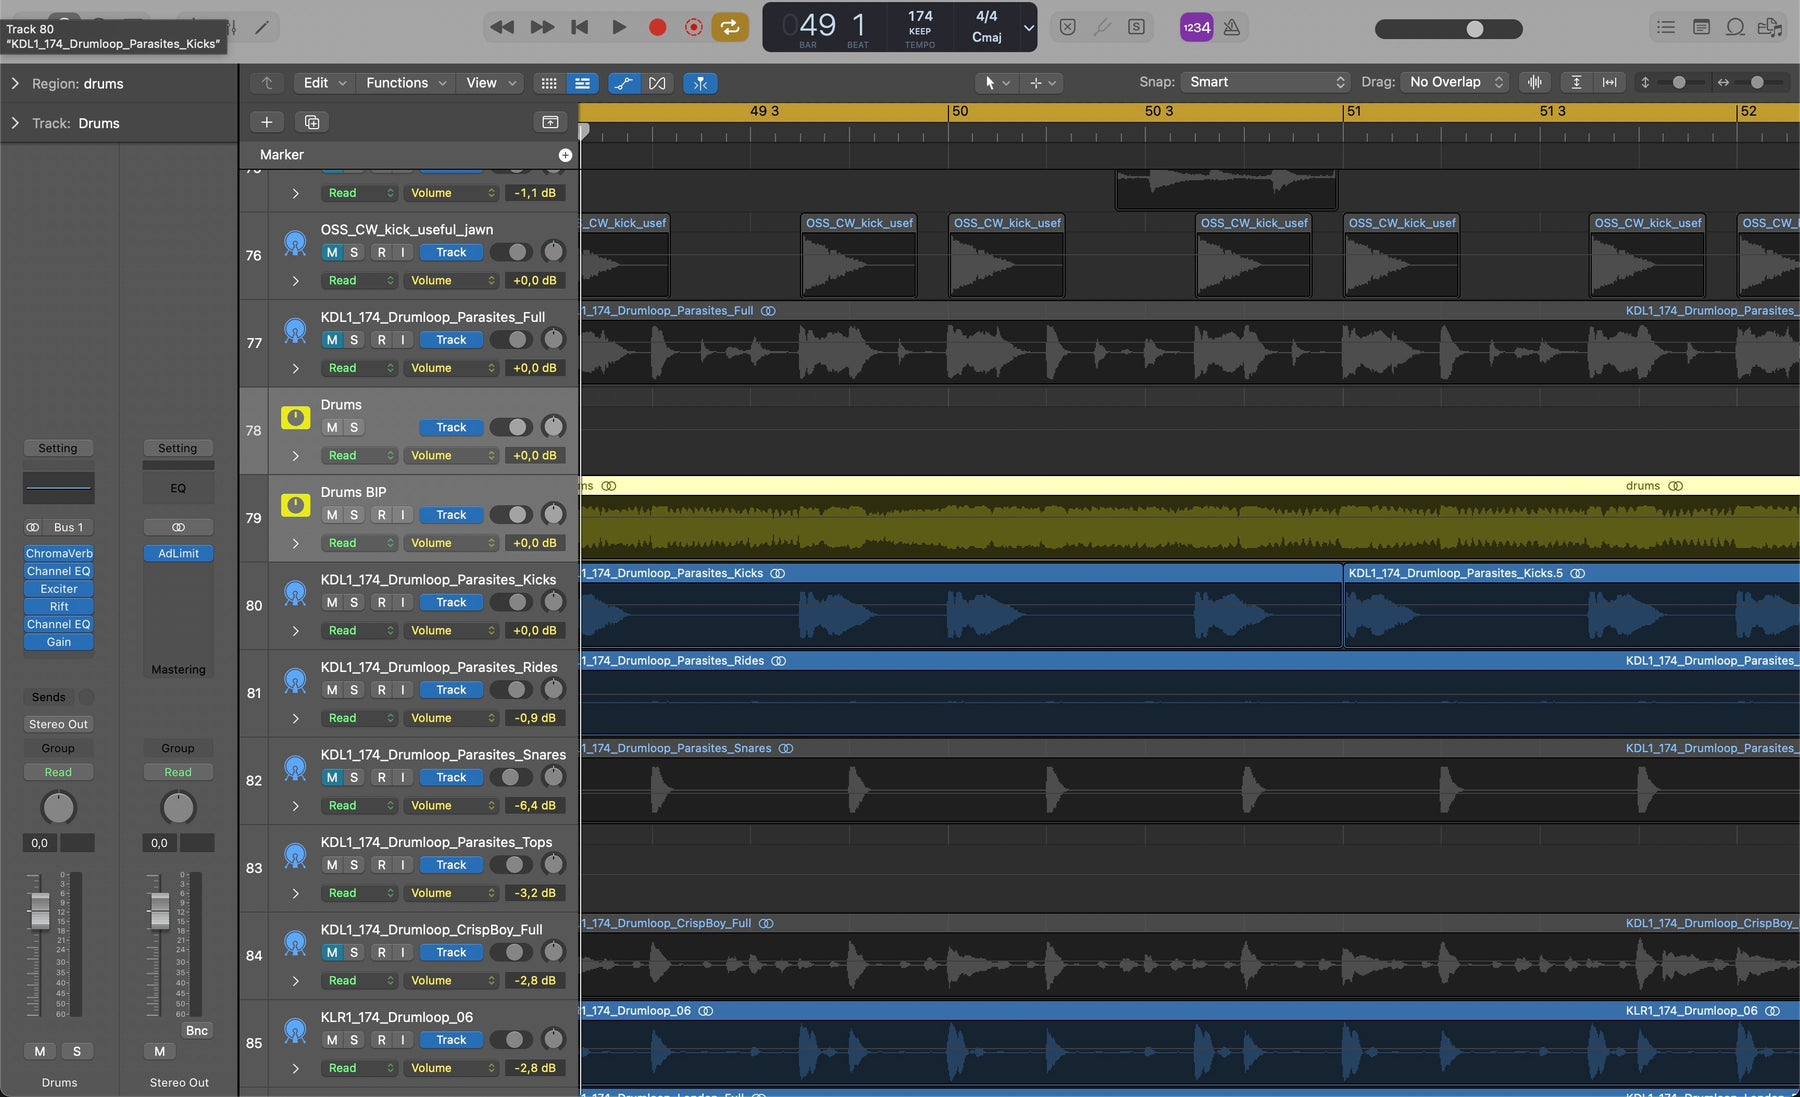
Task: Expand the Track: Drums inspector section
Action: 15,123
